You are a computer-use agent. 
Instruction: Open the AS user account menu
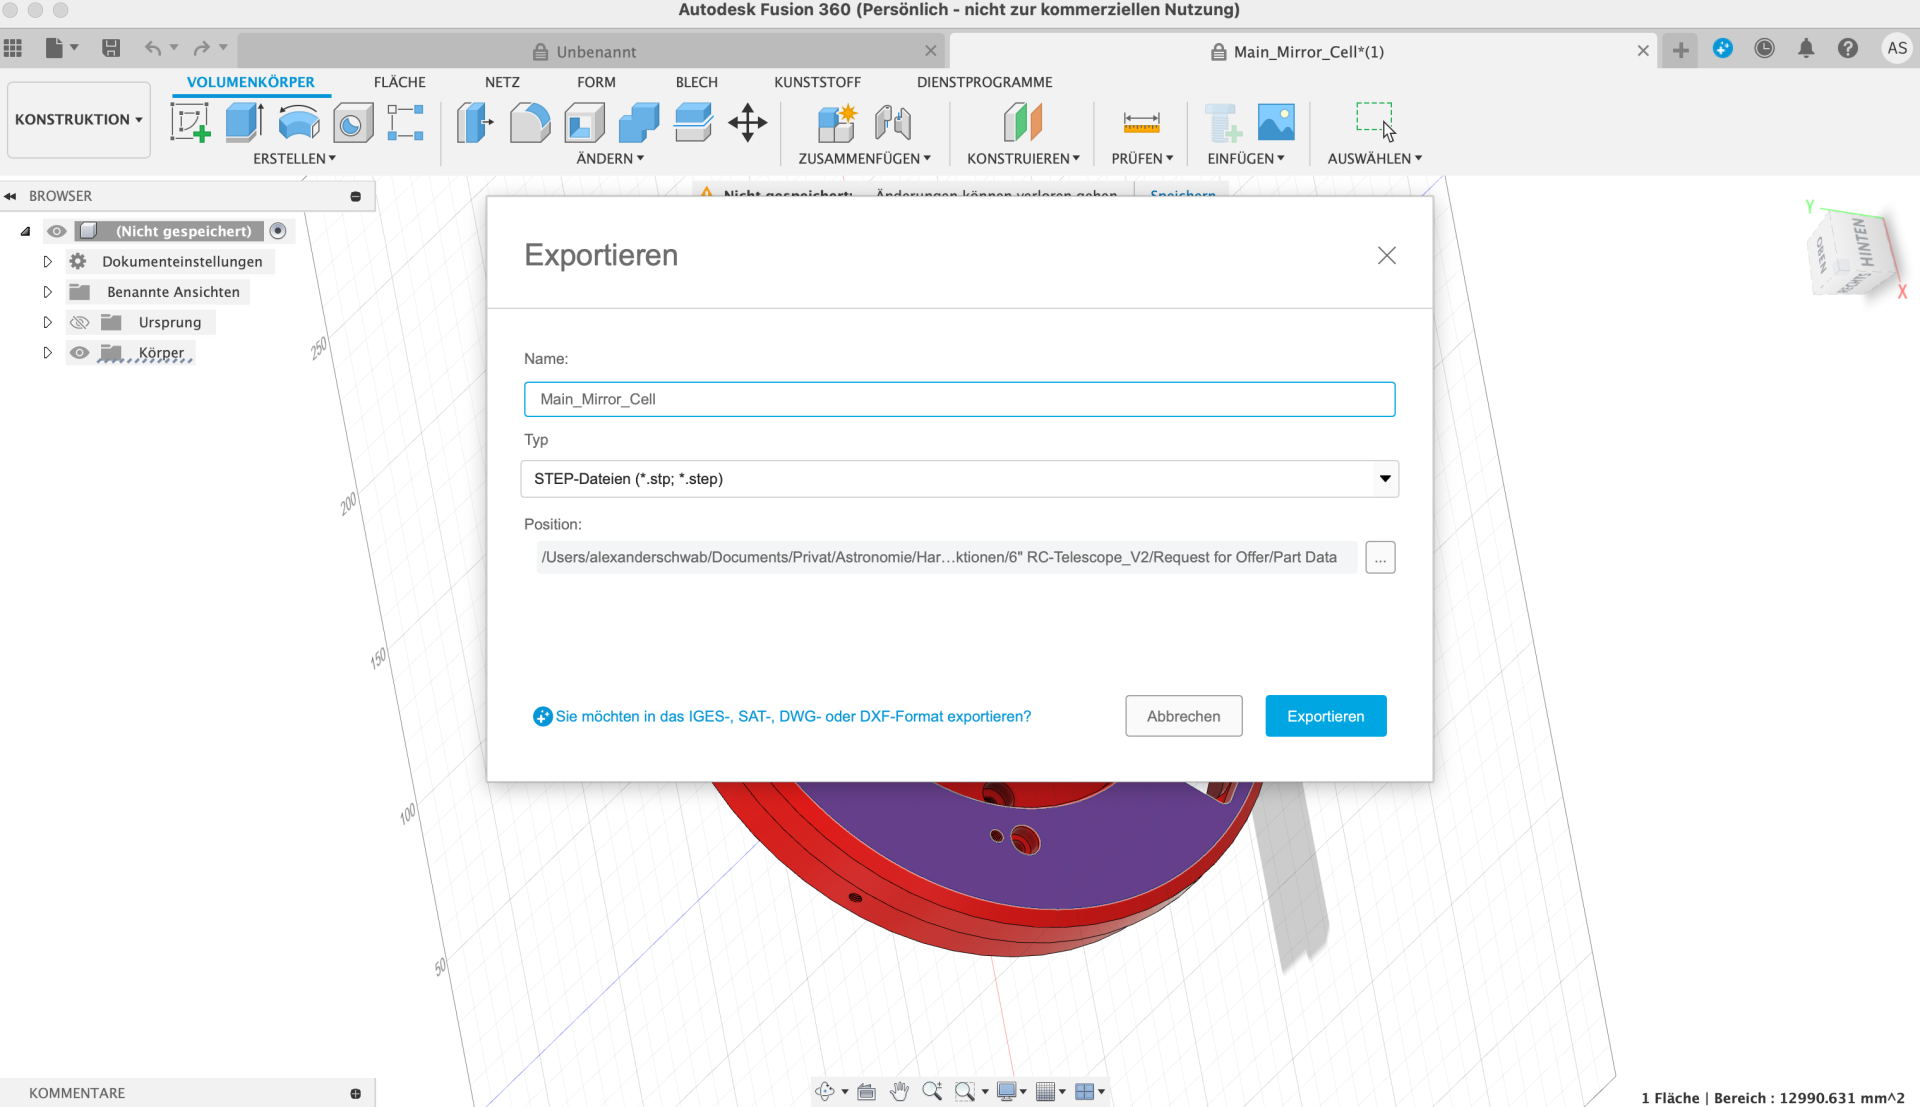pos(1896,48)
